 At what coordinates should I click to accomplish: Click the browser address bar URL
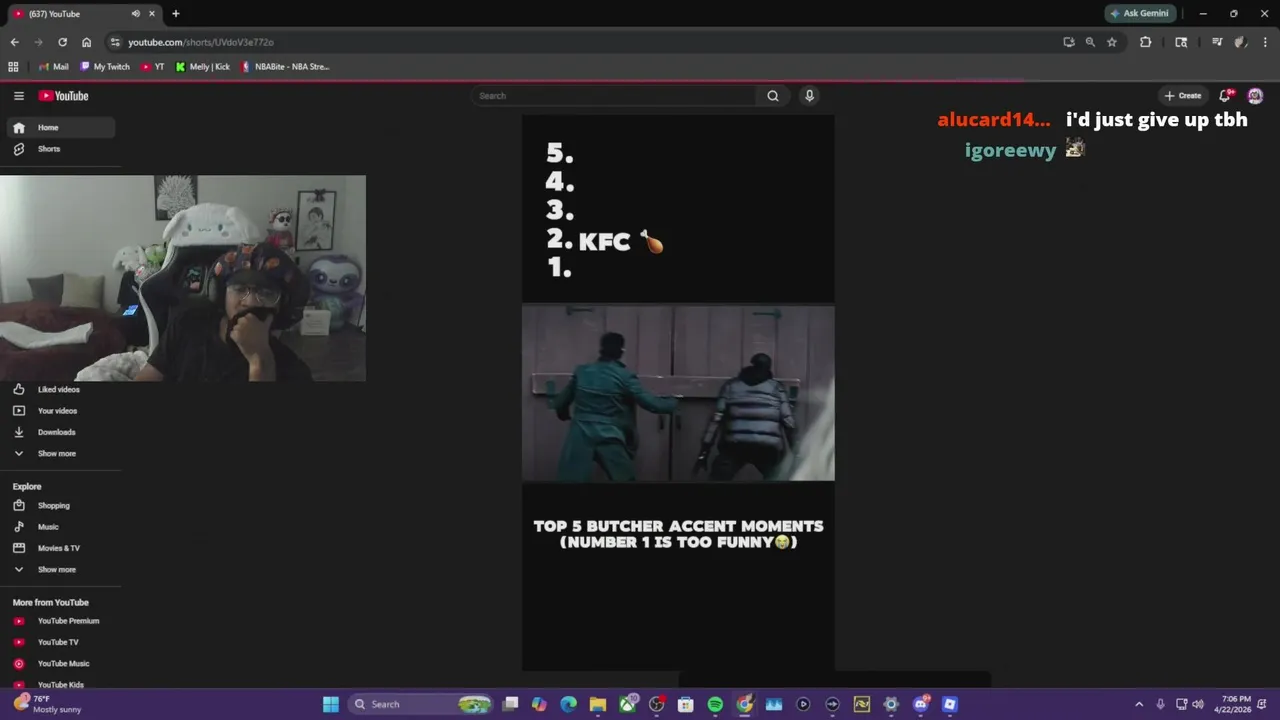200,42
